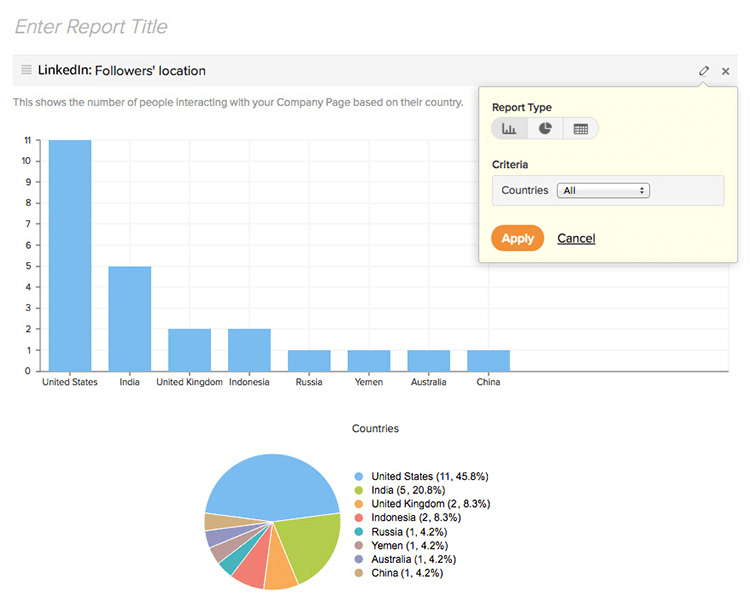Click the India bar in chart

(130, 319)
